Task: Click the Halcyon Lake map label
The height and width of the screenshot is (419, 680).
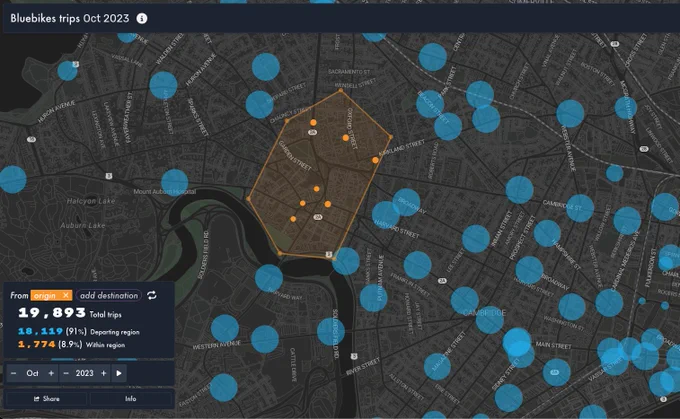Action: (x=91, y=201)
